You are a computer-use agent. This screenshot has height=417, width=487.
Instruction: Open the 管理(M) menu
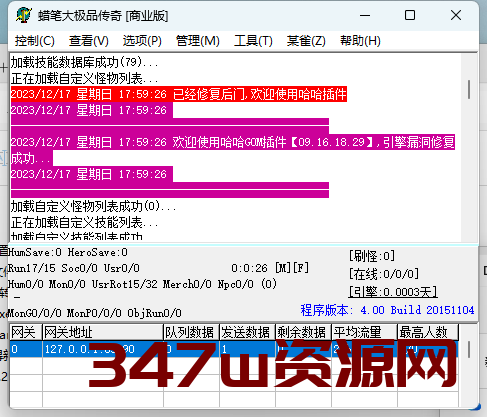(x=198, y=41)
